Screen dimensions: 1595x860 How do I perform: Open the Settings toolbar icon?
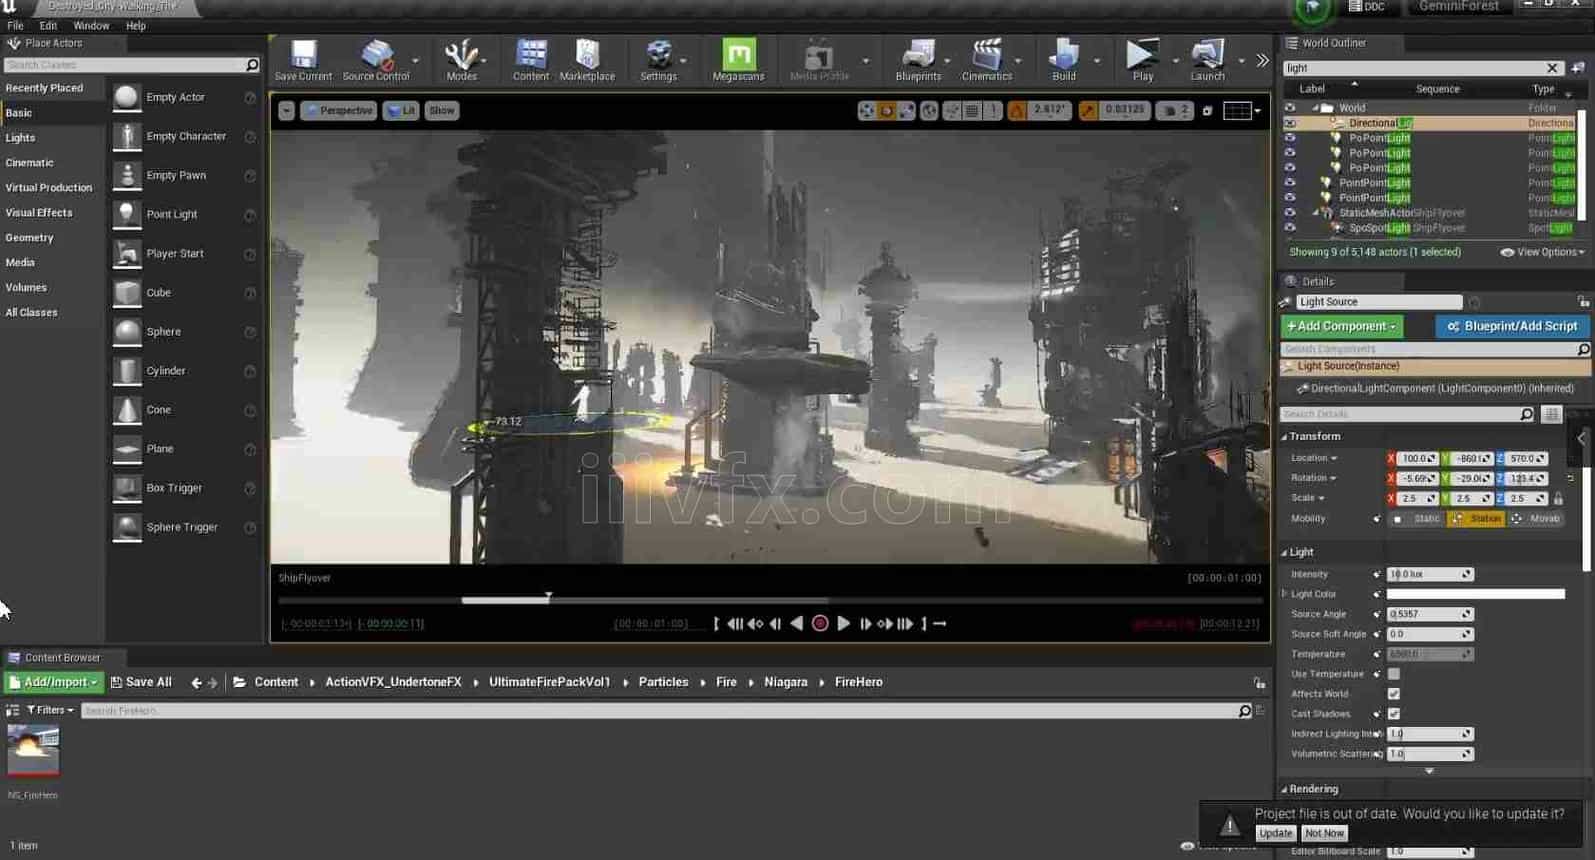pos(658,60)
